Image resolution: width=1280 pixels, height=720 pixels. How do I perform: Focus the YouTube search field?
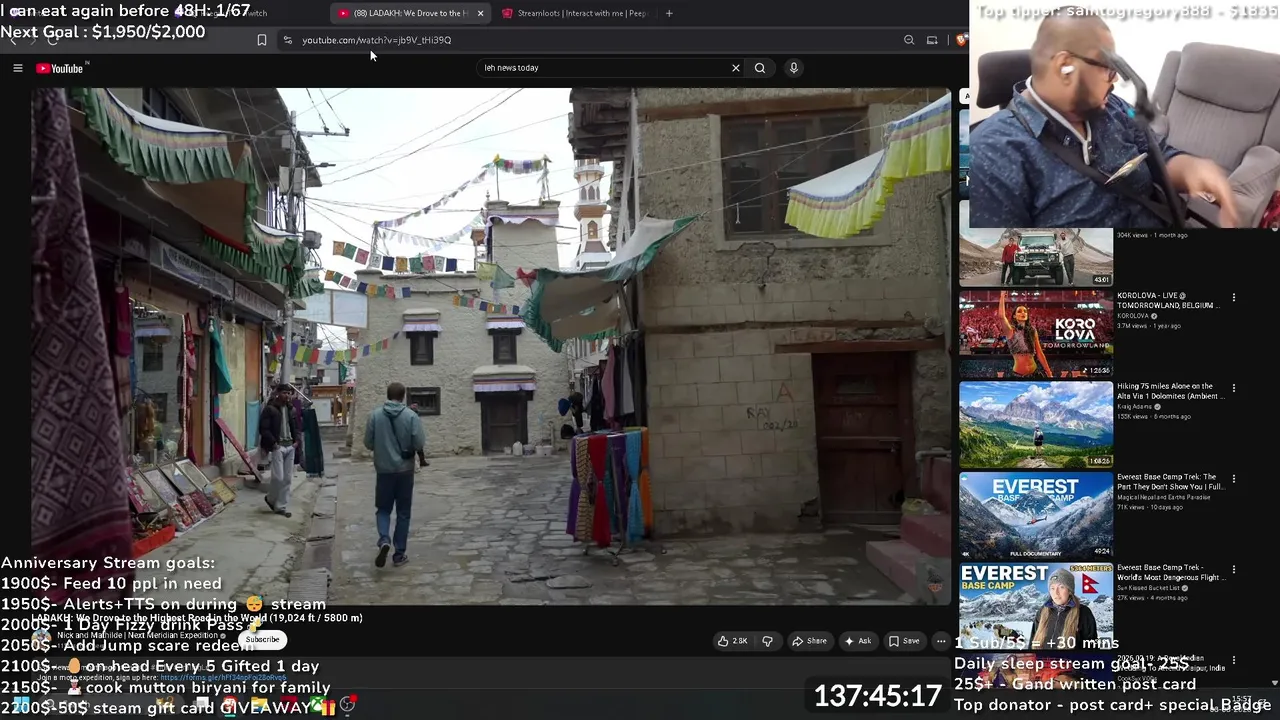(605, 68)
